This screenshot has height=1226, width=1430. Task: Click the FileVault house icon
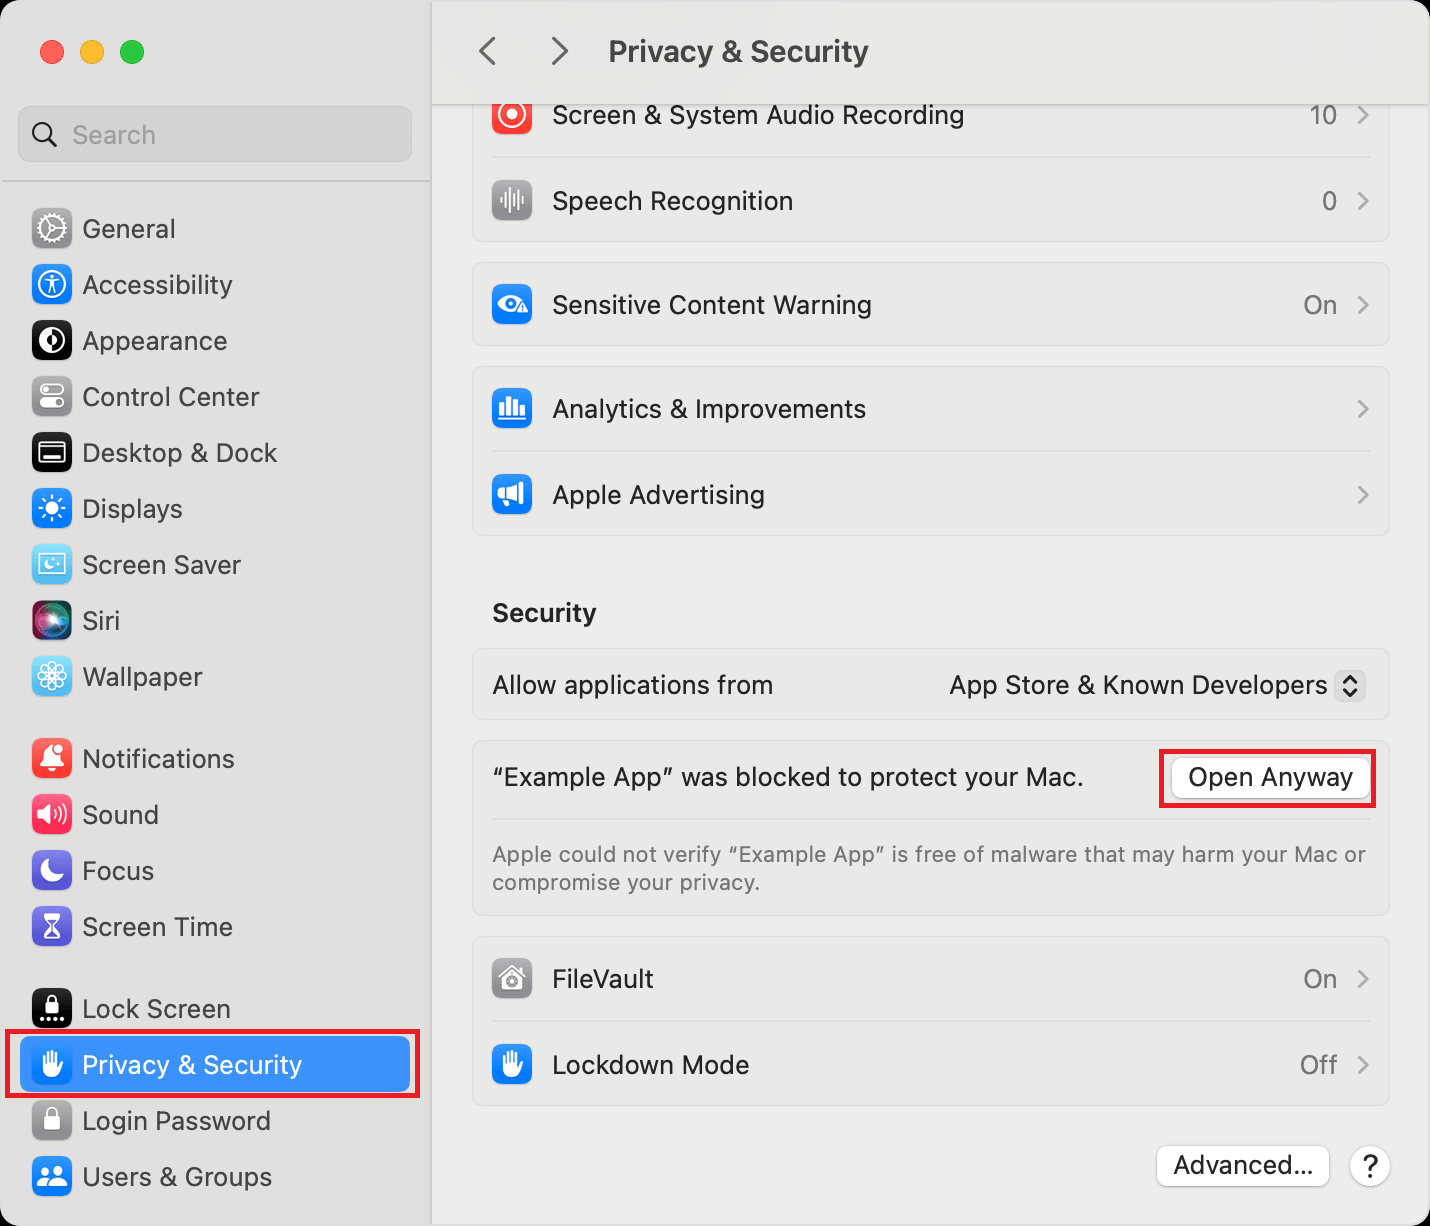[512, 979]
